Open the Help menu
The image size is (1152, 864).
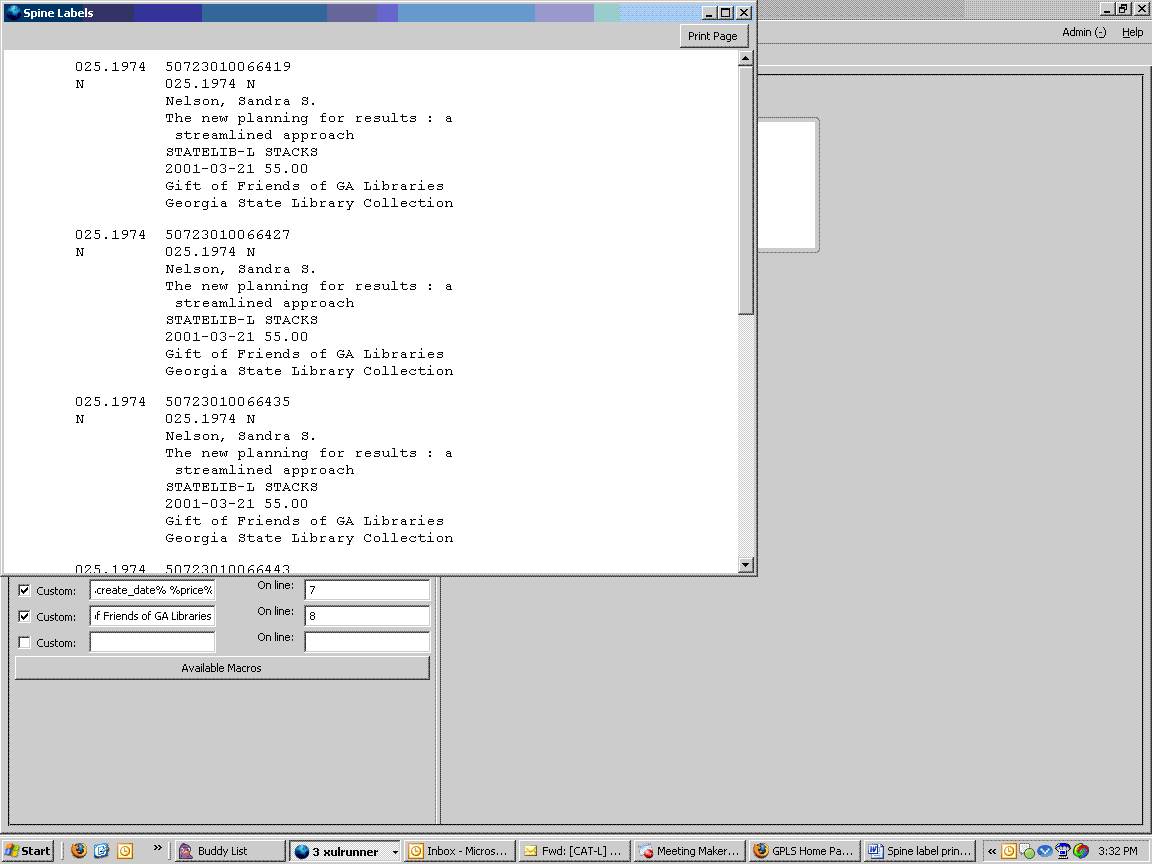pyautogui.click(x=1131, y=32)
